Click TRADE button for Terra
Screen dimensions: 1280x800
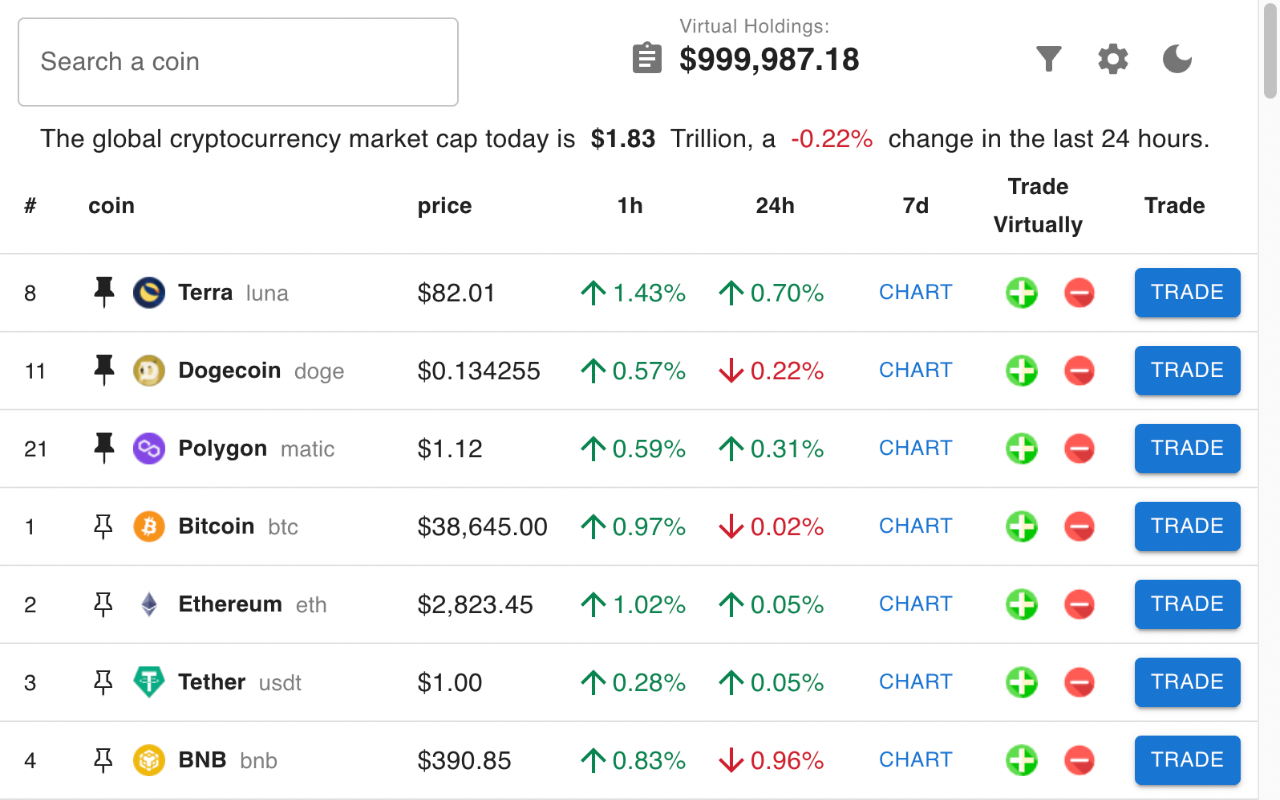1187,293
